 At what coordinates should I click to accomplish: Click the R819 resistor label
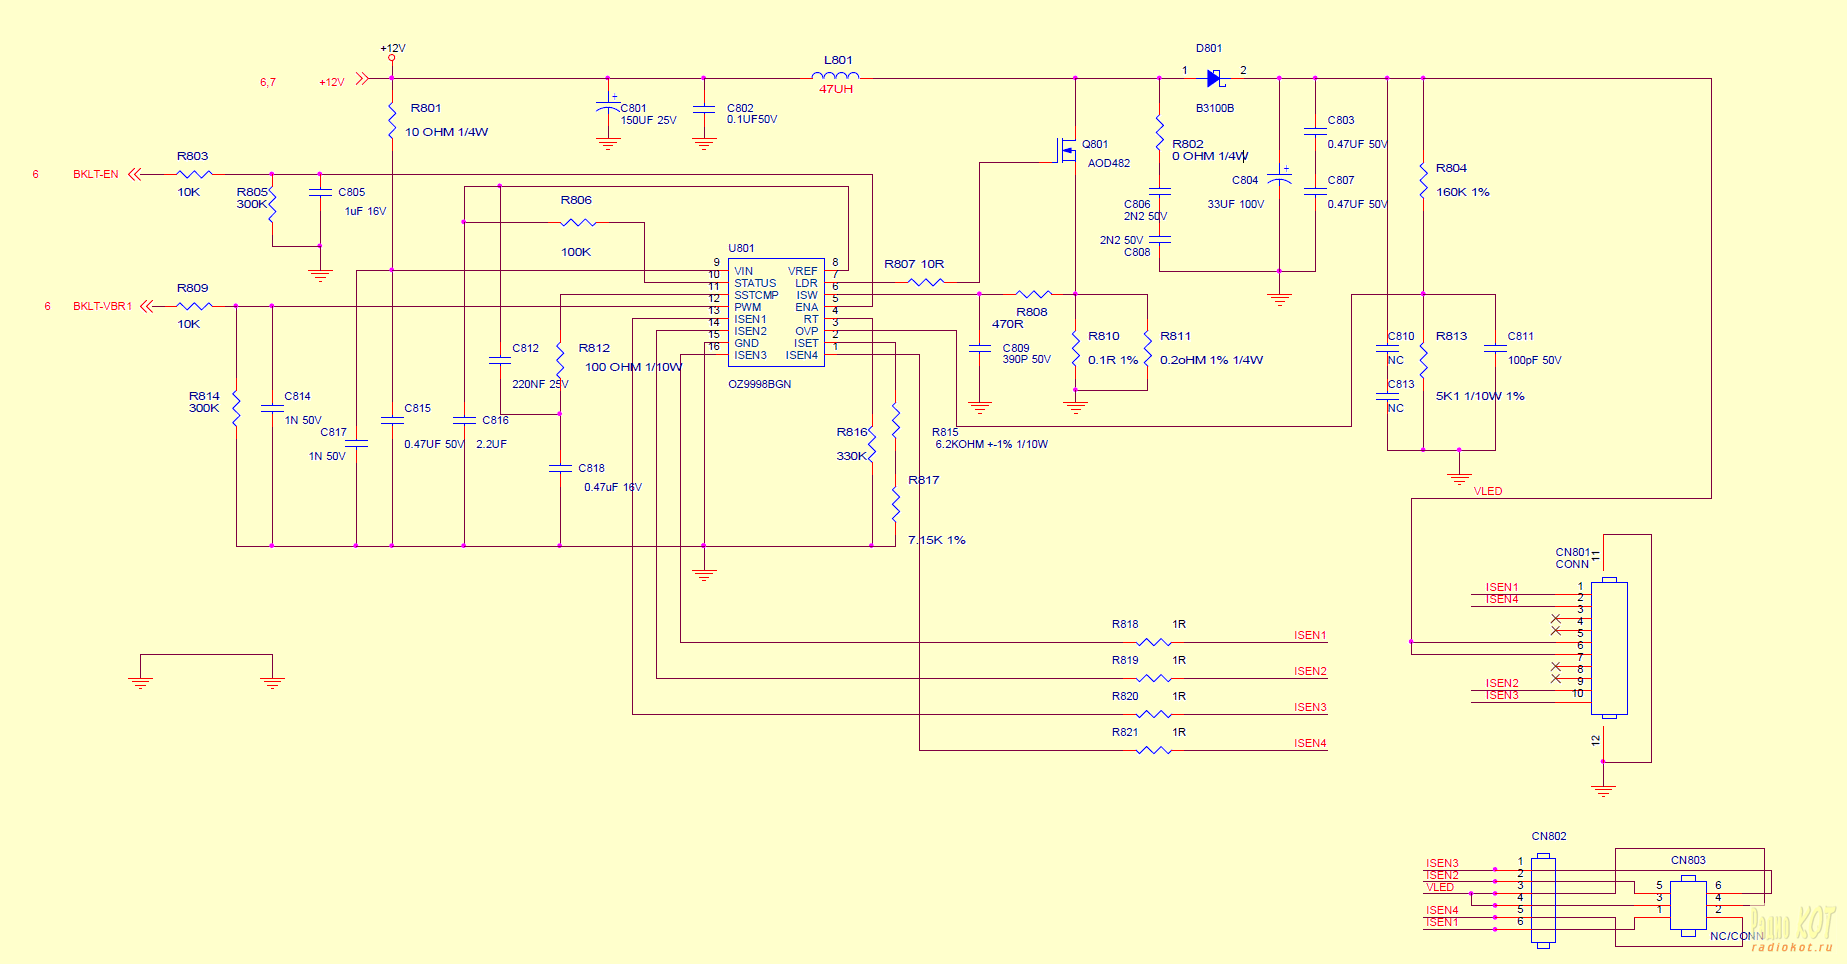coord(1125,660)
